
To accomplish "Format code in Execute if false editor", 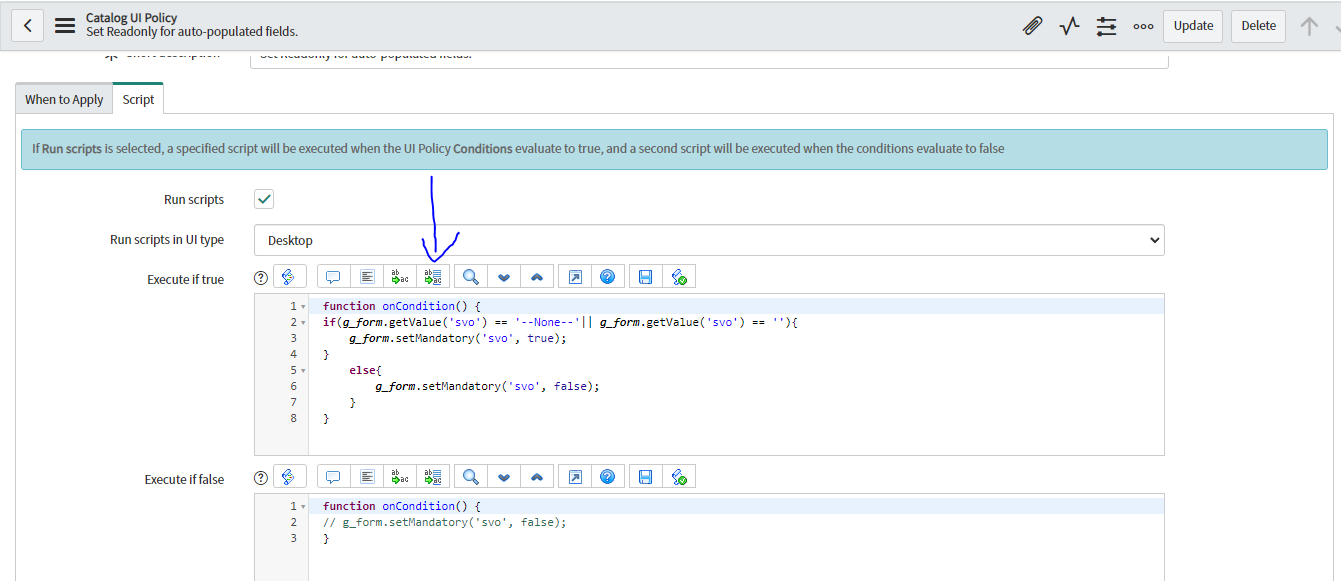I will coord(367,477).
